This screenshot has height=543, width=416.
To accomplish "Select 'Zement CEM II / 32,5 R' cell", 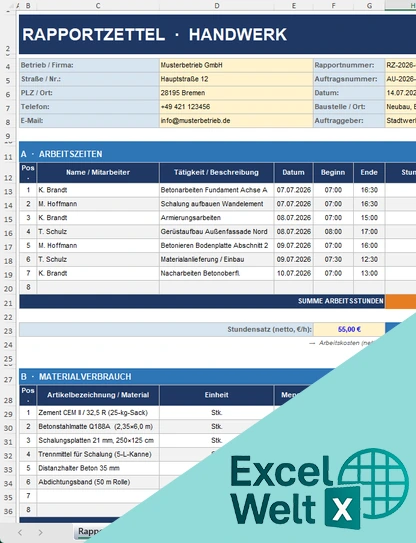I will coord(98,413).
